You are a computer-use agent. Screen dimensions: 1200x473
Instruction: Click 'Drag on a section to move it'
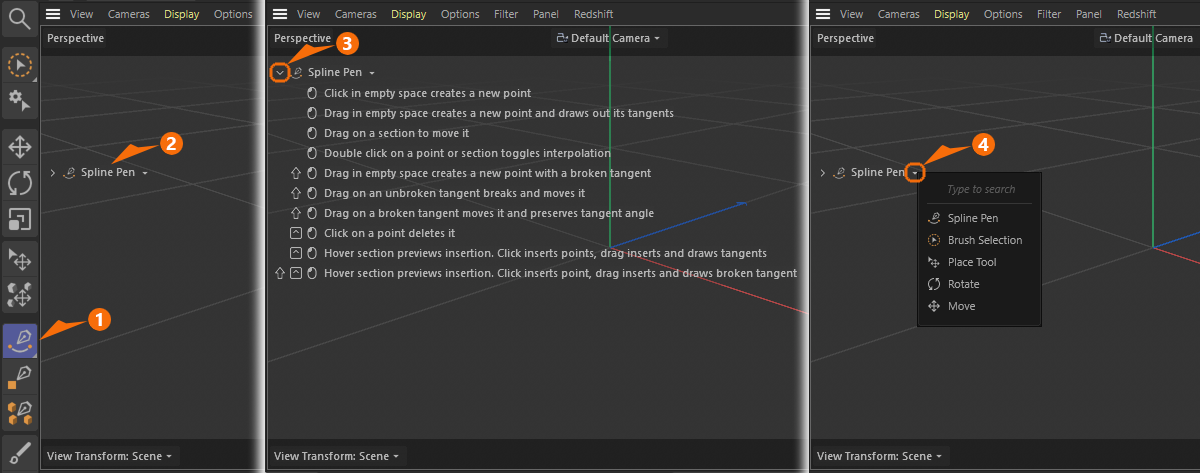coord(396,133)
